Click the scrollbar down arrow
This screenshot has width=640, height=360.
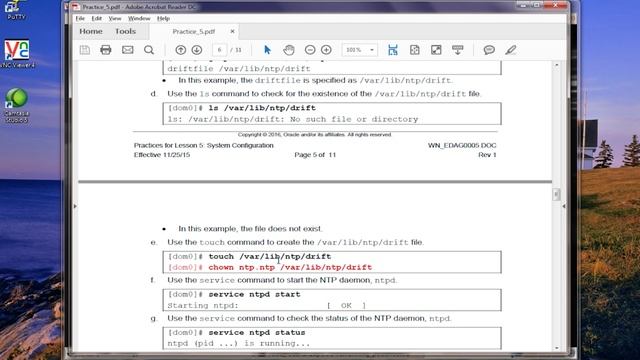coord(556,348)
